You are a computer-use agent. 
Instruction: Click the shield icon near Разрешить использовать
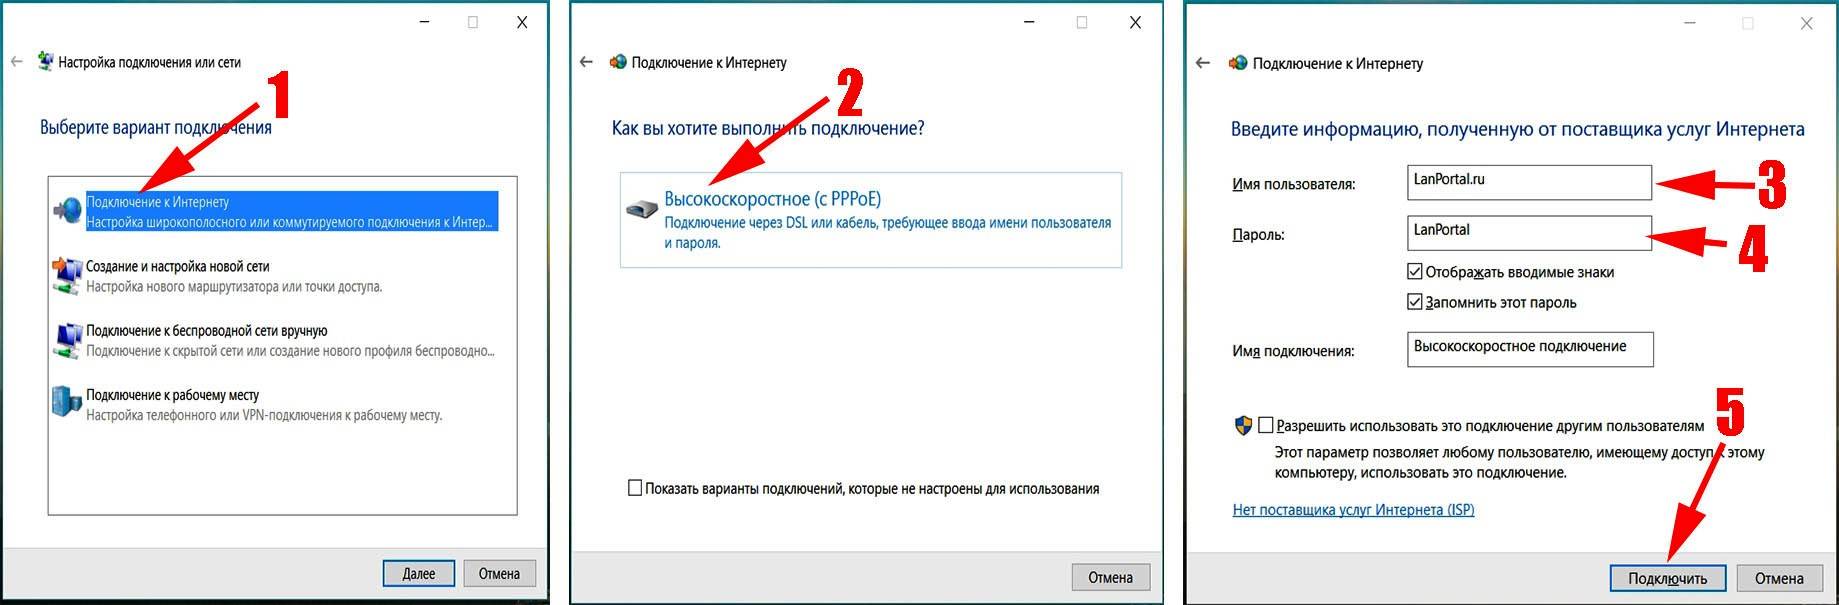click(x=1243, y=426)
